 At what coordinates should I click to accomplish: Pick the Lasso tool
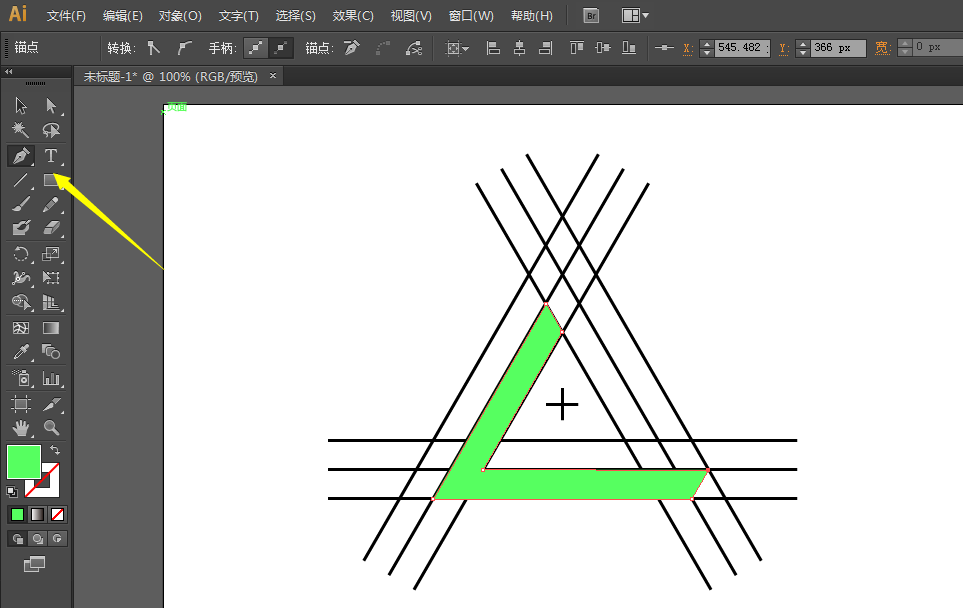coord(51,130)
